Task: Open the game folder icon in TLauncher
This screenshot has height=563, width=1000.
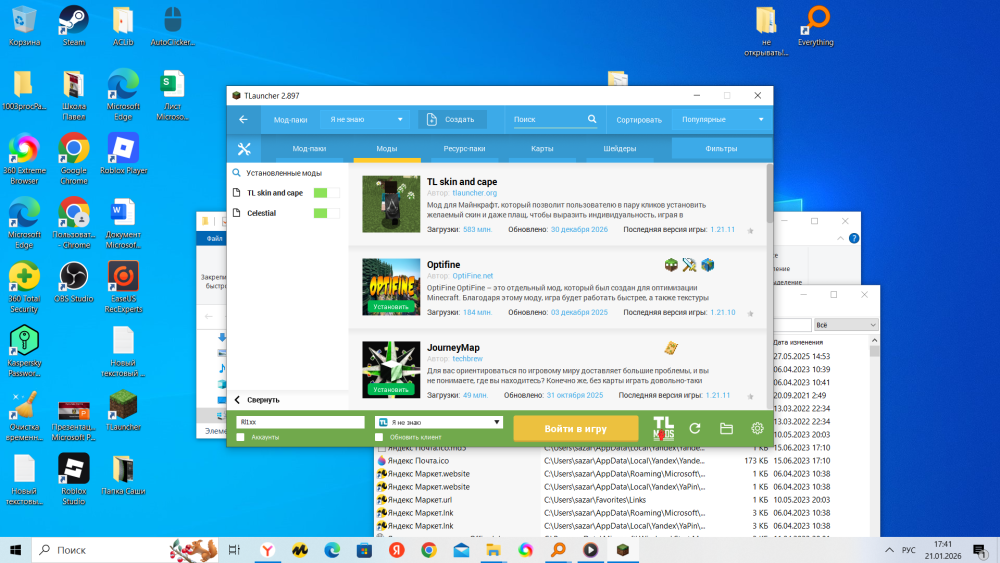Action: [x=726, y=428]
